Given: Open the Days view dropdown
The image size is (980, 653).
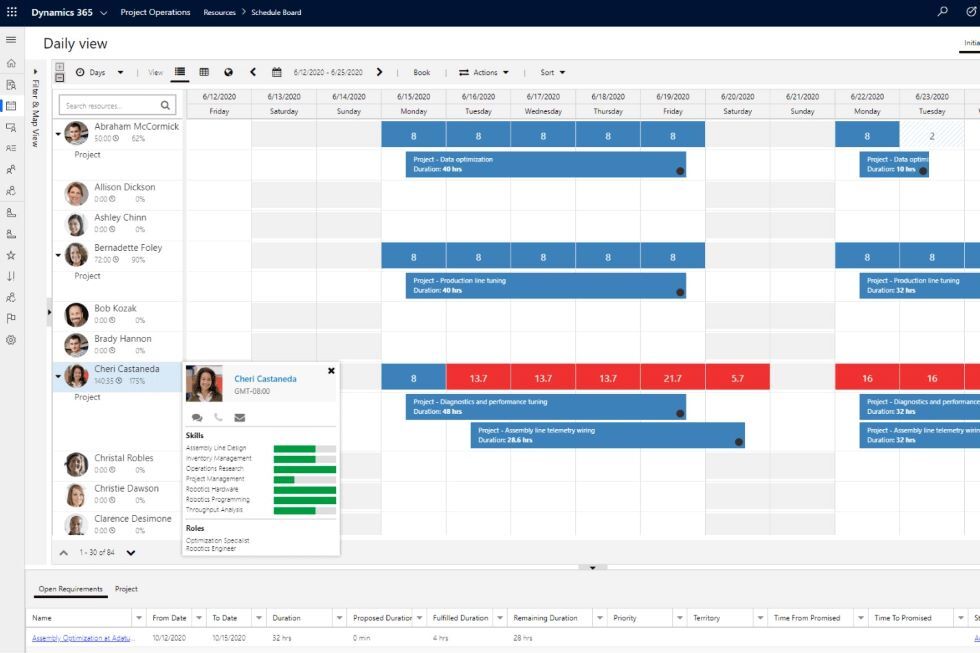Looking at the screenshot, I should click(99, 72).
